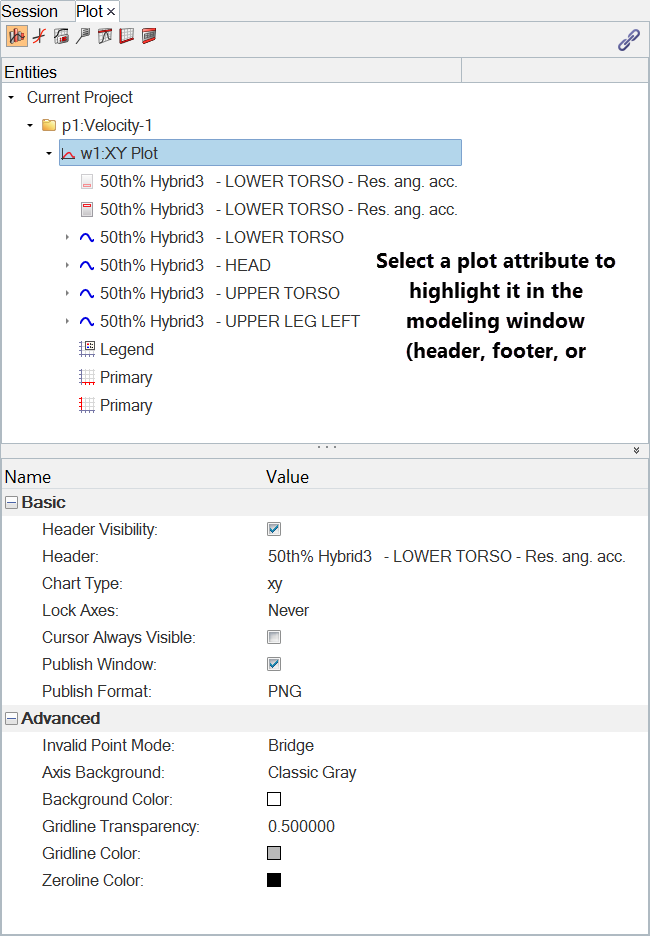The width and height of the screenshot is (650, 936).
Task: Click the note flag filter icon
Action: pyautogui.click(x=83, y=37)
